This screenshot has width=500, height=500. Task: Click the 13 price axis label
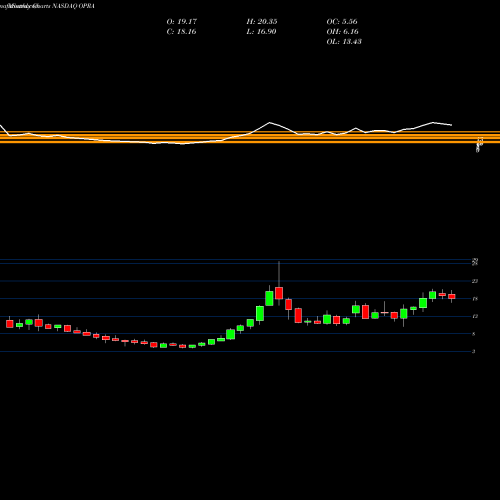(475, 316)
